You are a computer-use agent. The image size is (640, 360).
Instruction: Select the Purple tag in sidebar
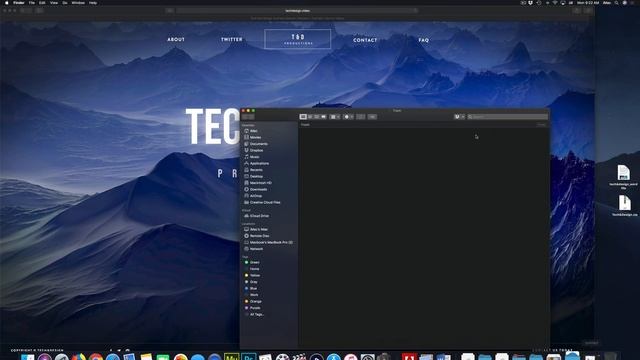[x=252, y=308]
